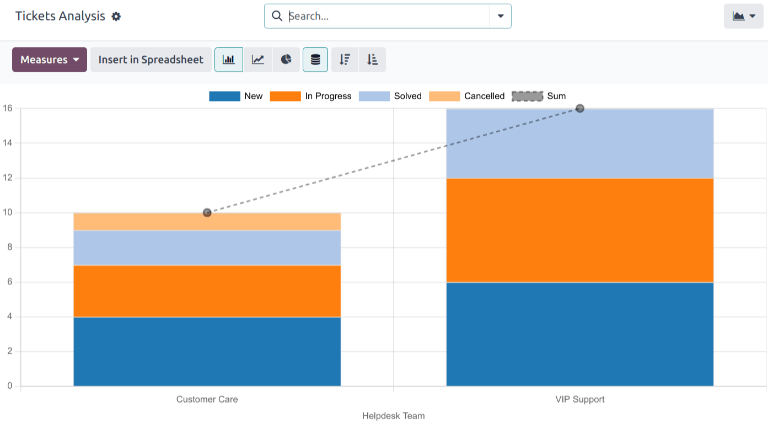Expand the search options dropdown arrow
The height and width of the screenshot is (424, 768).
click(x=499, y=16)
